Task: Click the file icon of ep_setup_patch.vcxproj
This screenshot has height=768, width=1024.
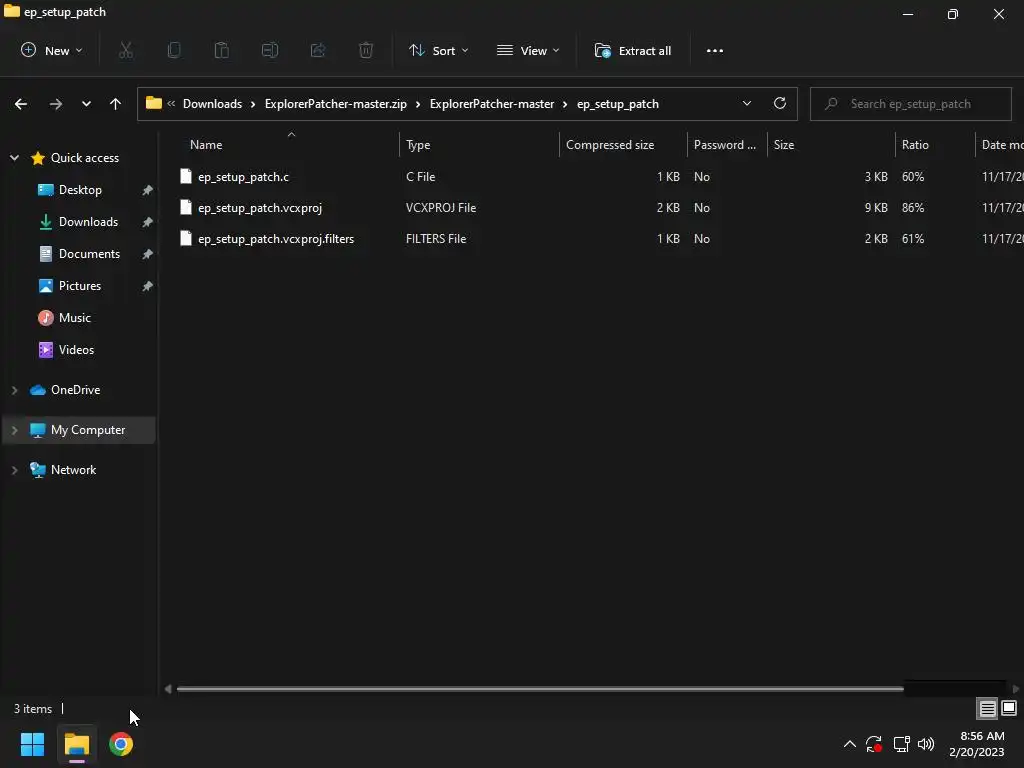Action: (x=186, y=208)
